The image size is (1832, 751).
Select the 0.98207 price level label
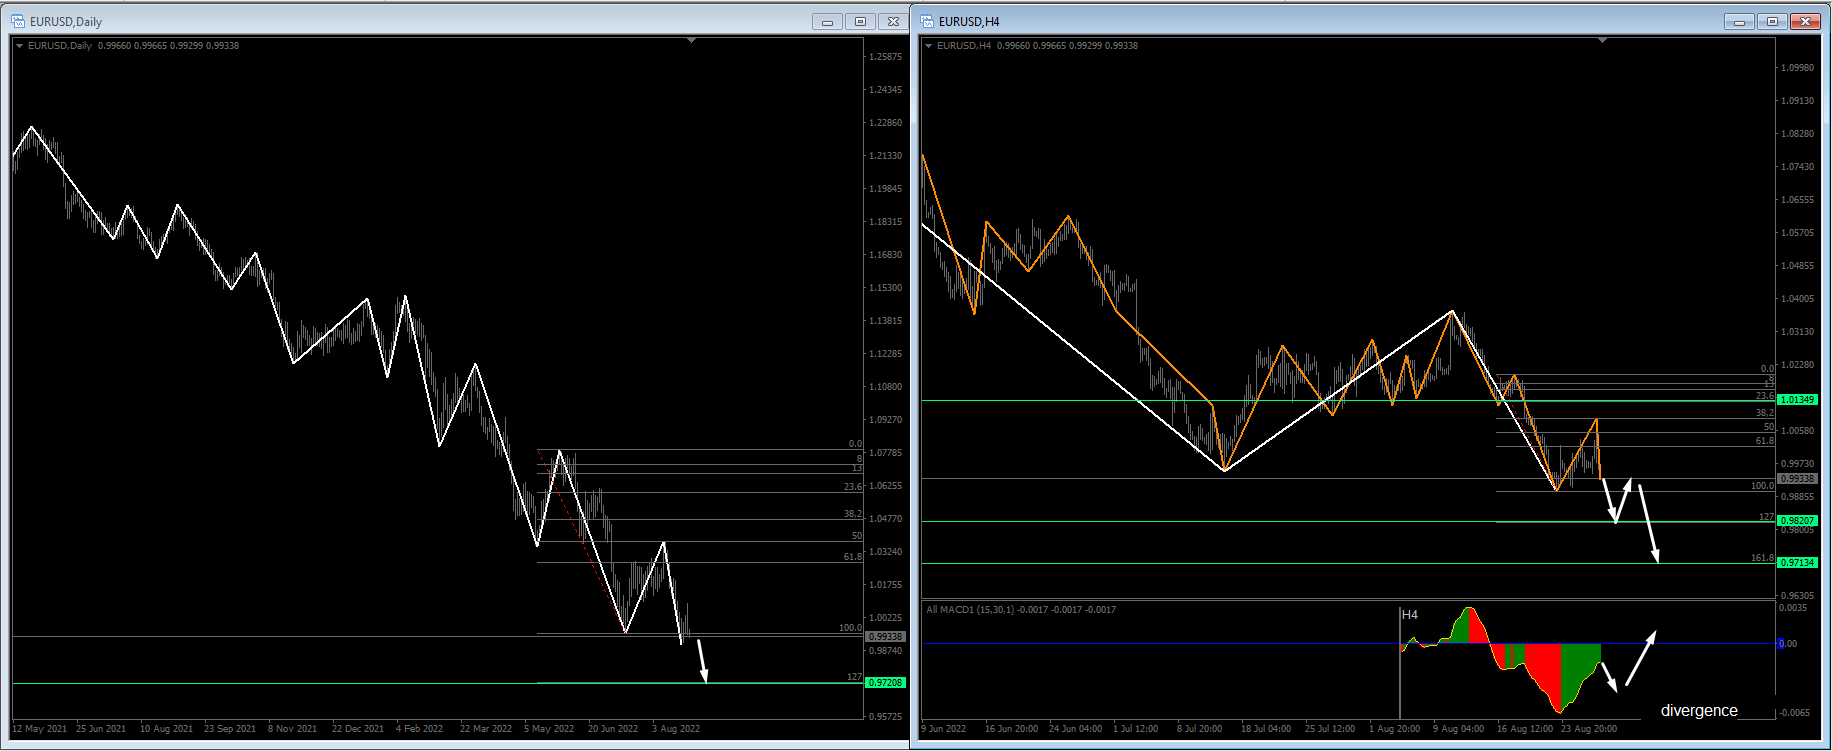tap(1796, 521)
